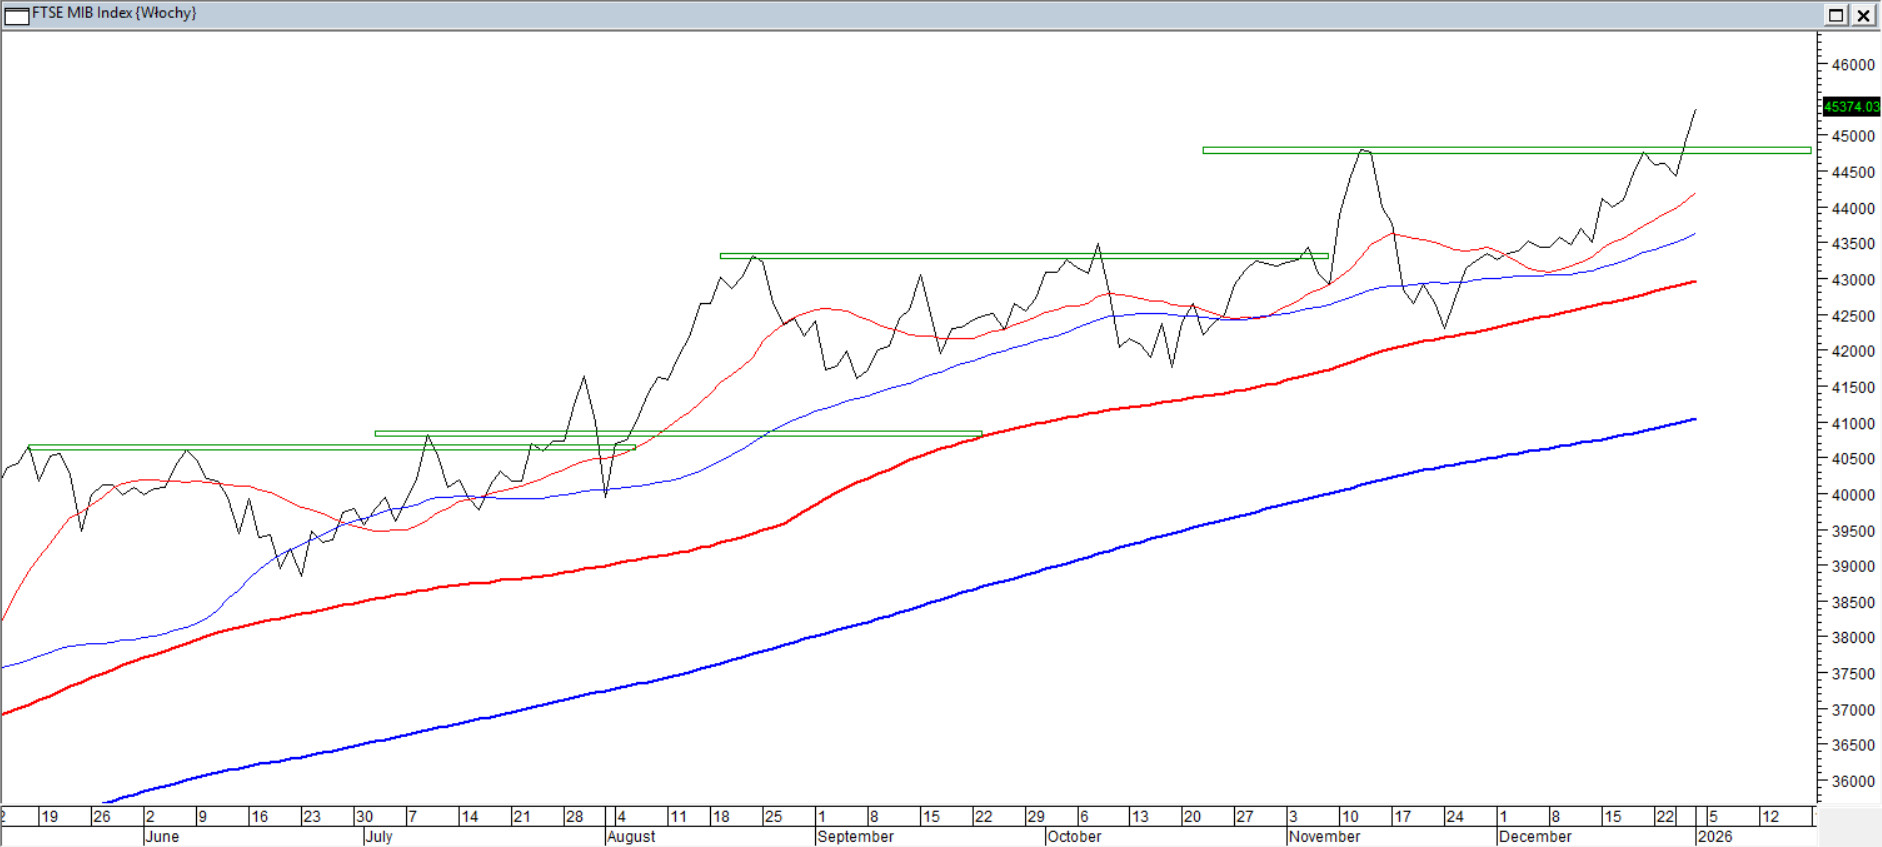The image size is (1882, 847).
Task: Open the chart window system menu icon
Action: tap(17, 14)
